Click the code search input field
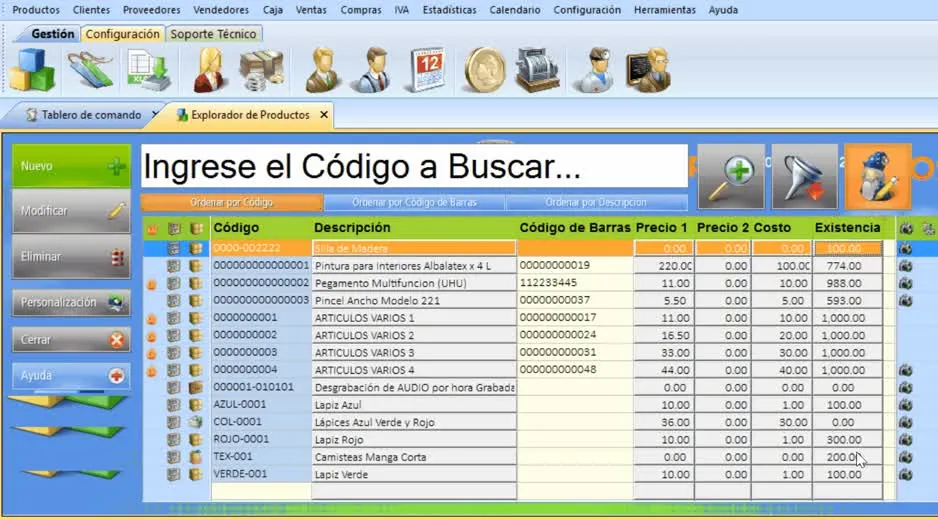 point(414,166)
